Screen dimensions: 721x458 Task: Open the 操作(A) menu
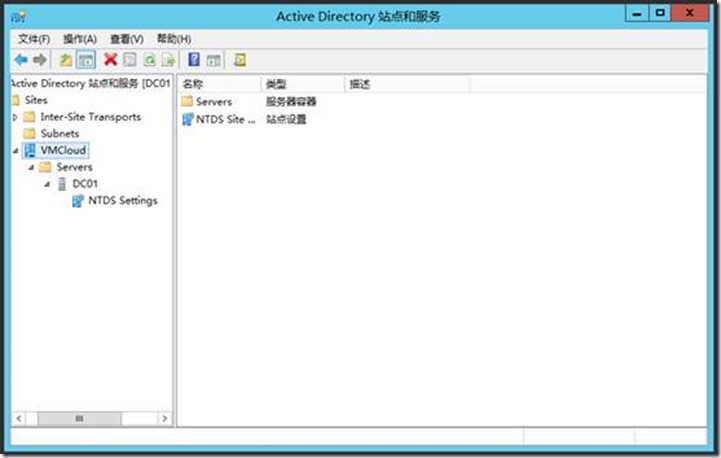(x=80, y=39)
